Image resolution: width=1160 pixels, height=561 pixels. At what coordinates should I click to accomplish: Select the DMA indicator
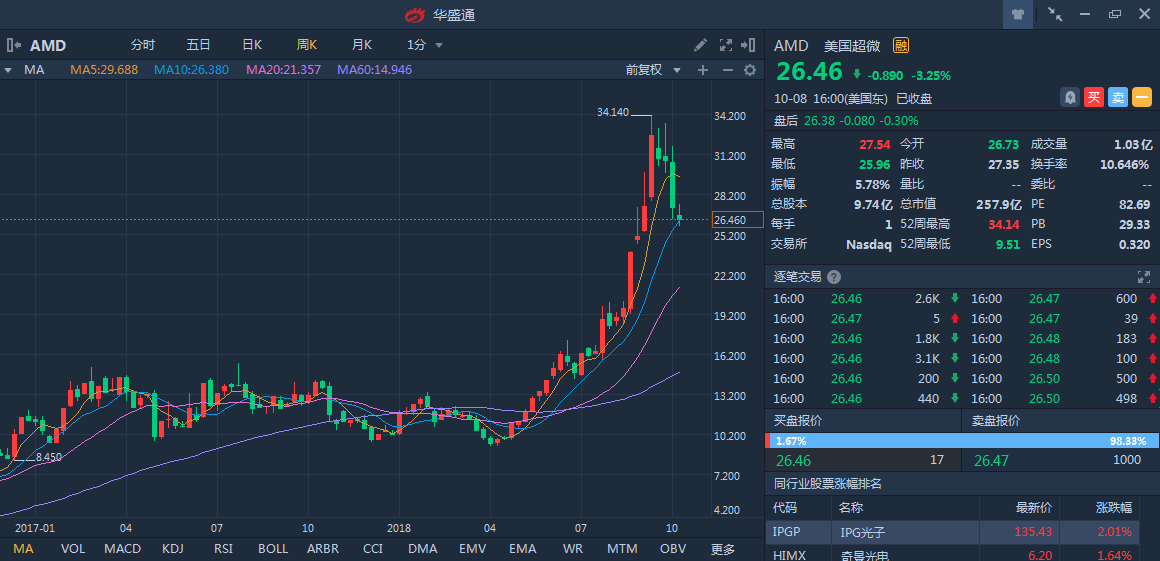click(x=422, y=549)
